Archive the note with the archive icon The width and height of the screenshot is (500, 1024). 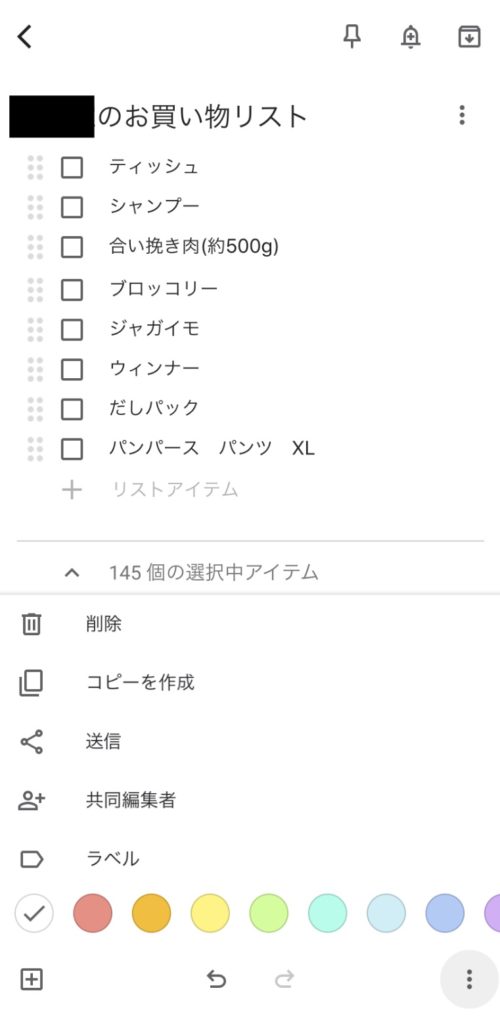click(x=469, y=37)
